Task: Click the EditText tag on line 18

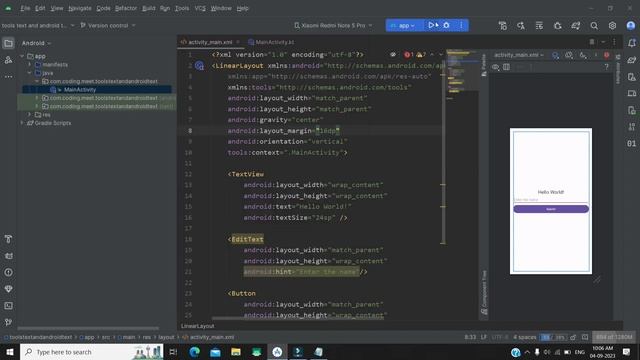Action: point(247,239)
